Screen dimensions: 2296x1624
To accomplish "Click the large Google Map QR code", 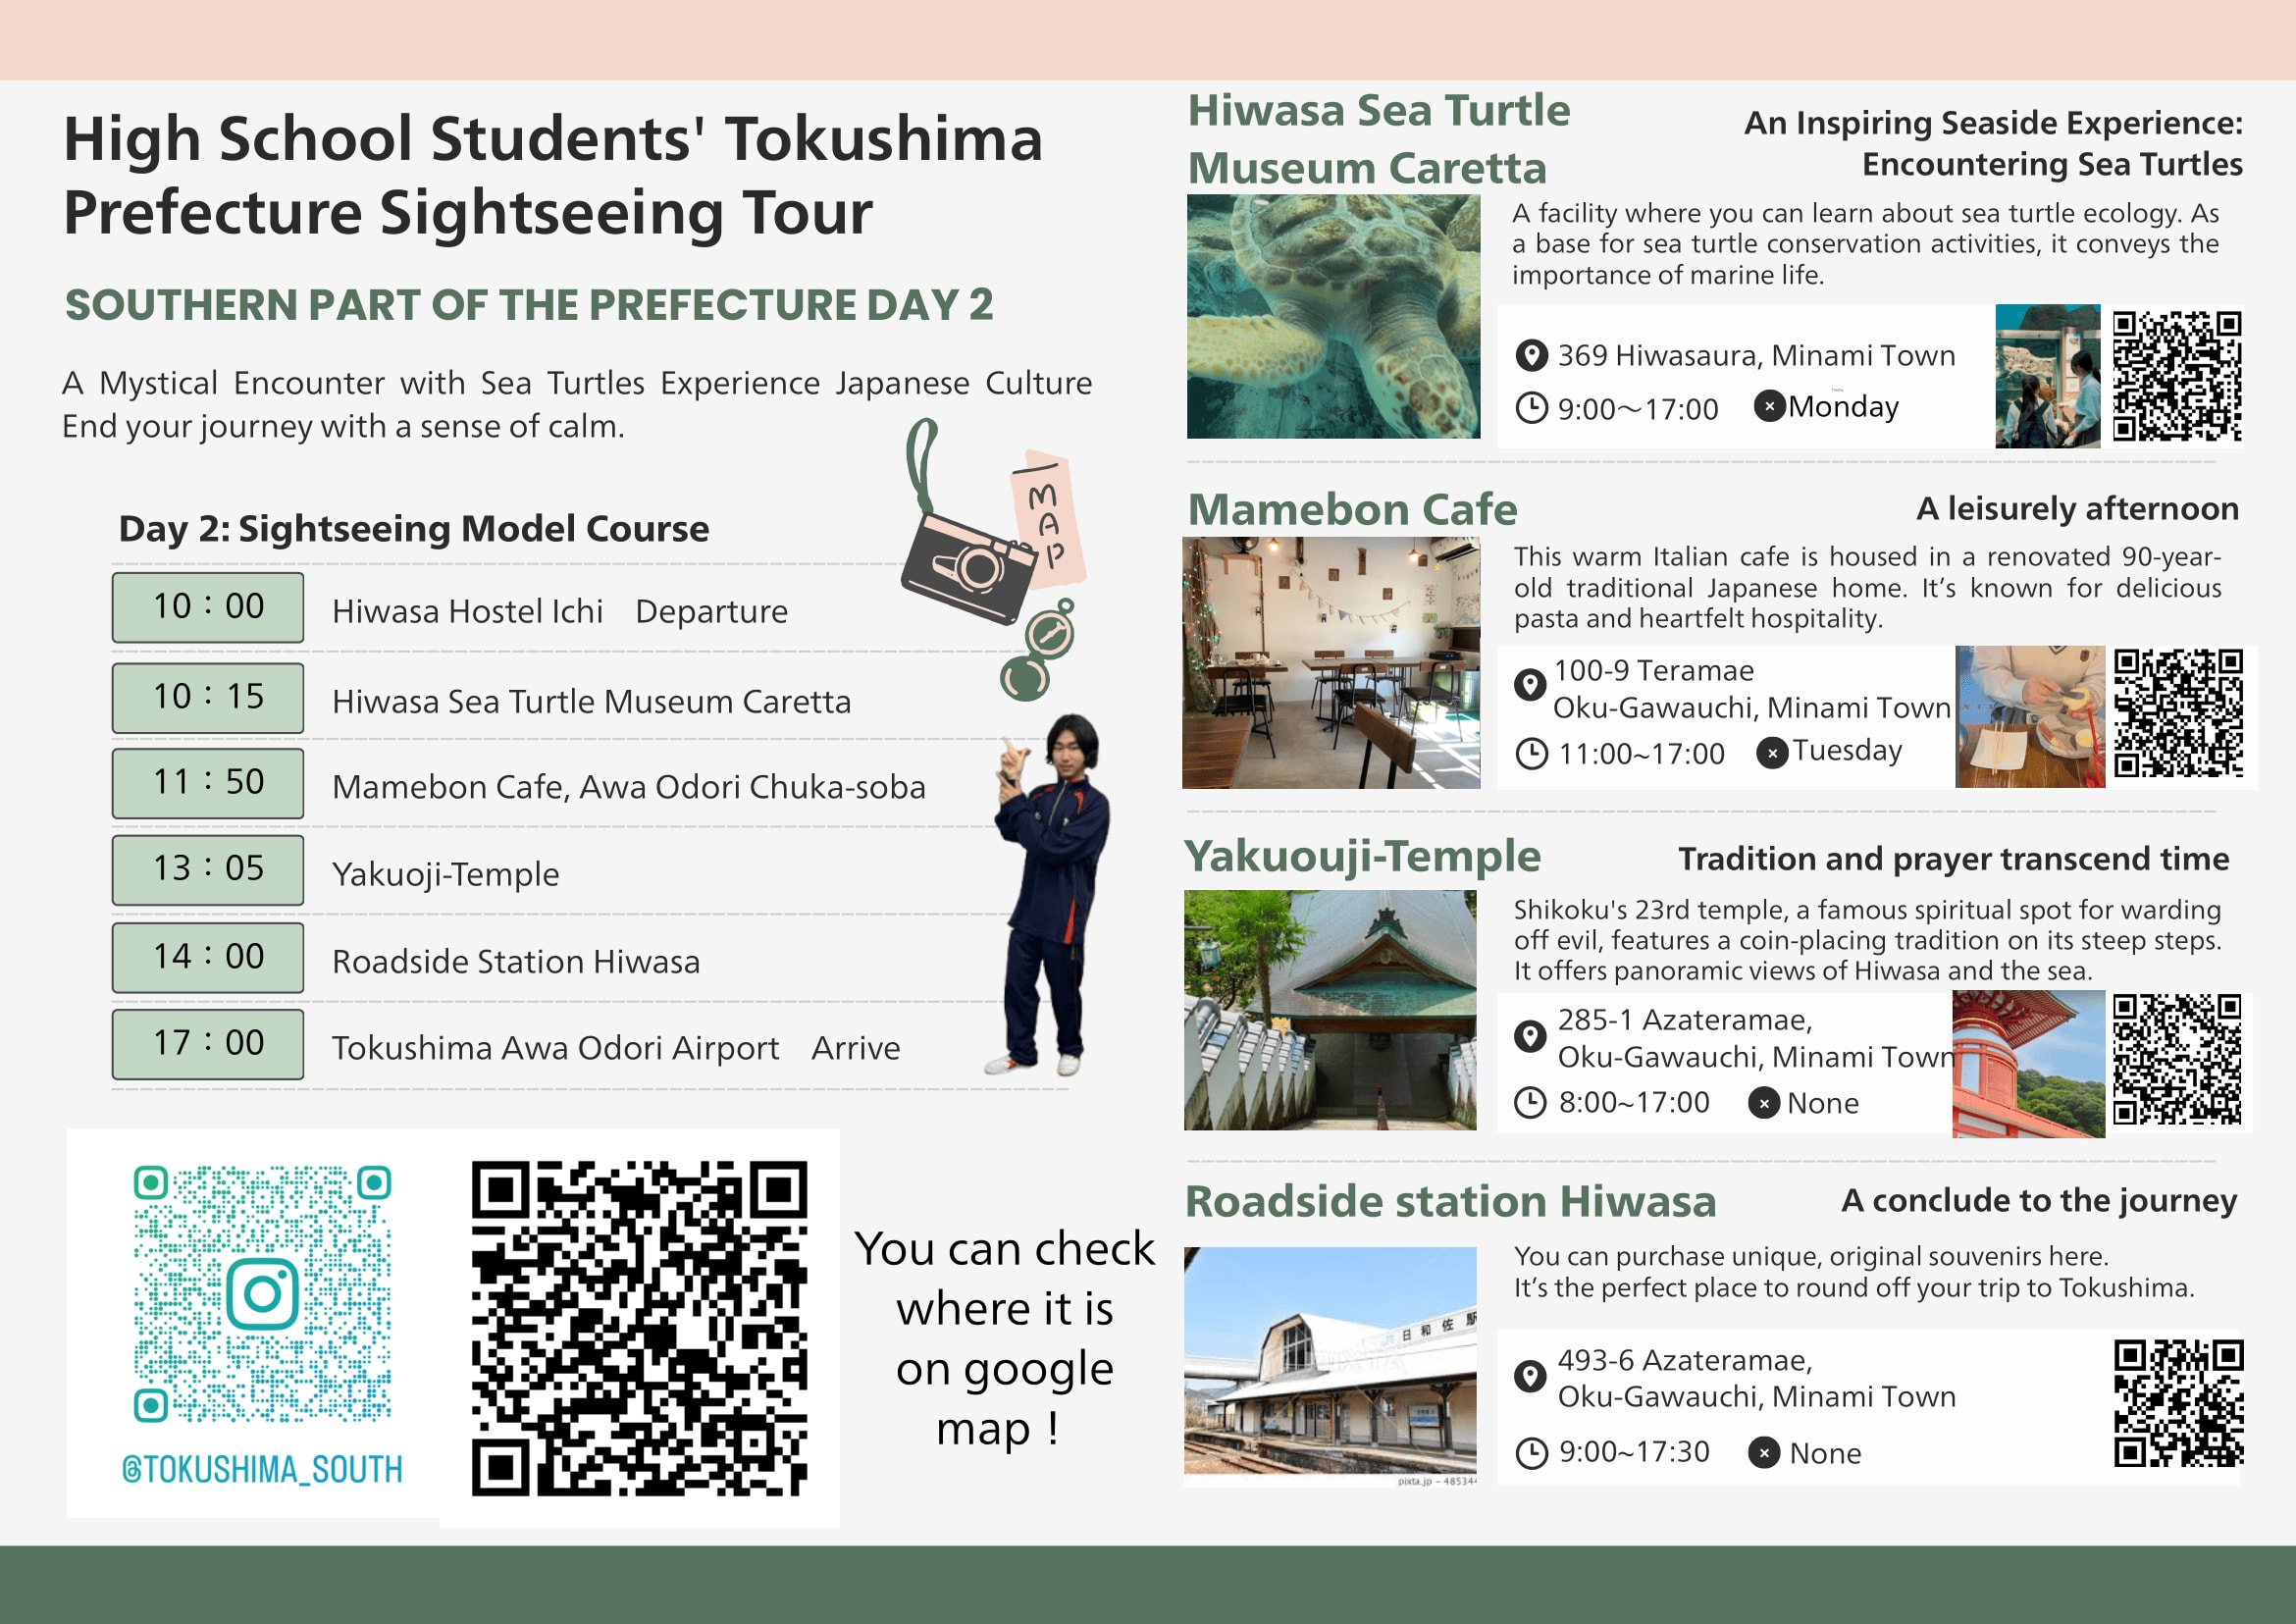I will 639,1328.
